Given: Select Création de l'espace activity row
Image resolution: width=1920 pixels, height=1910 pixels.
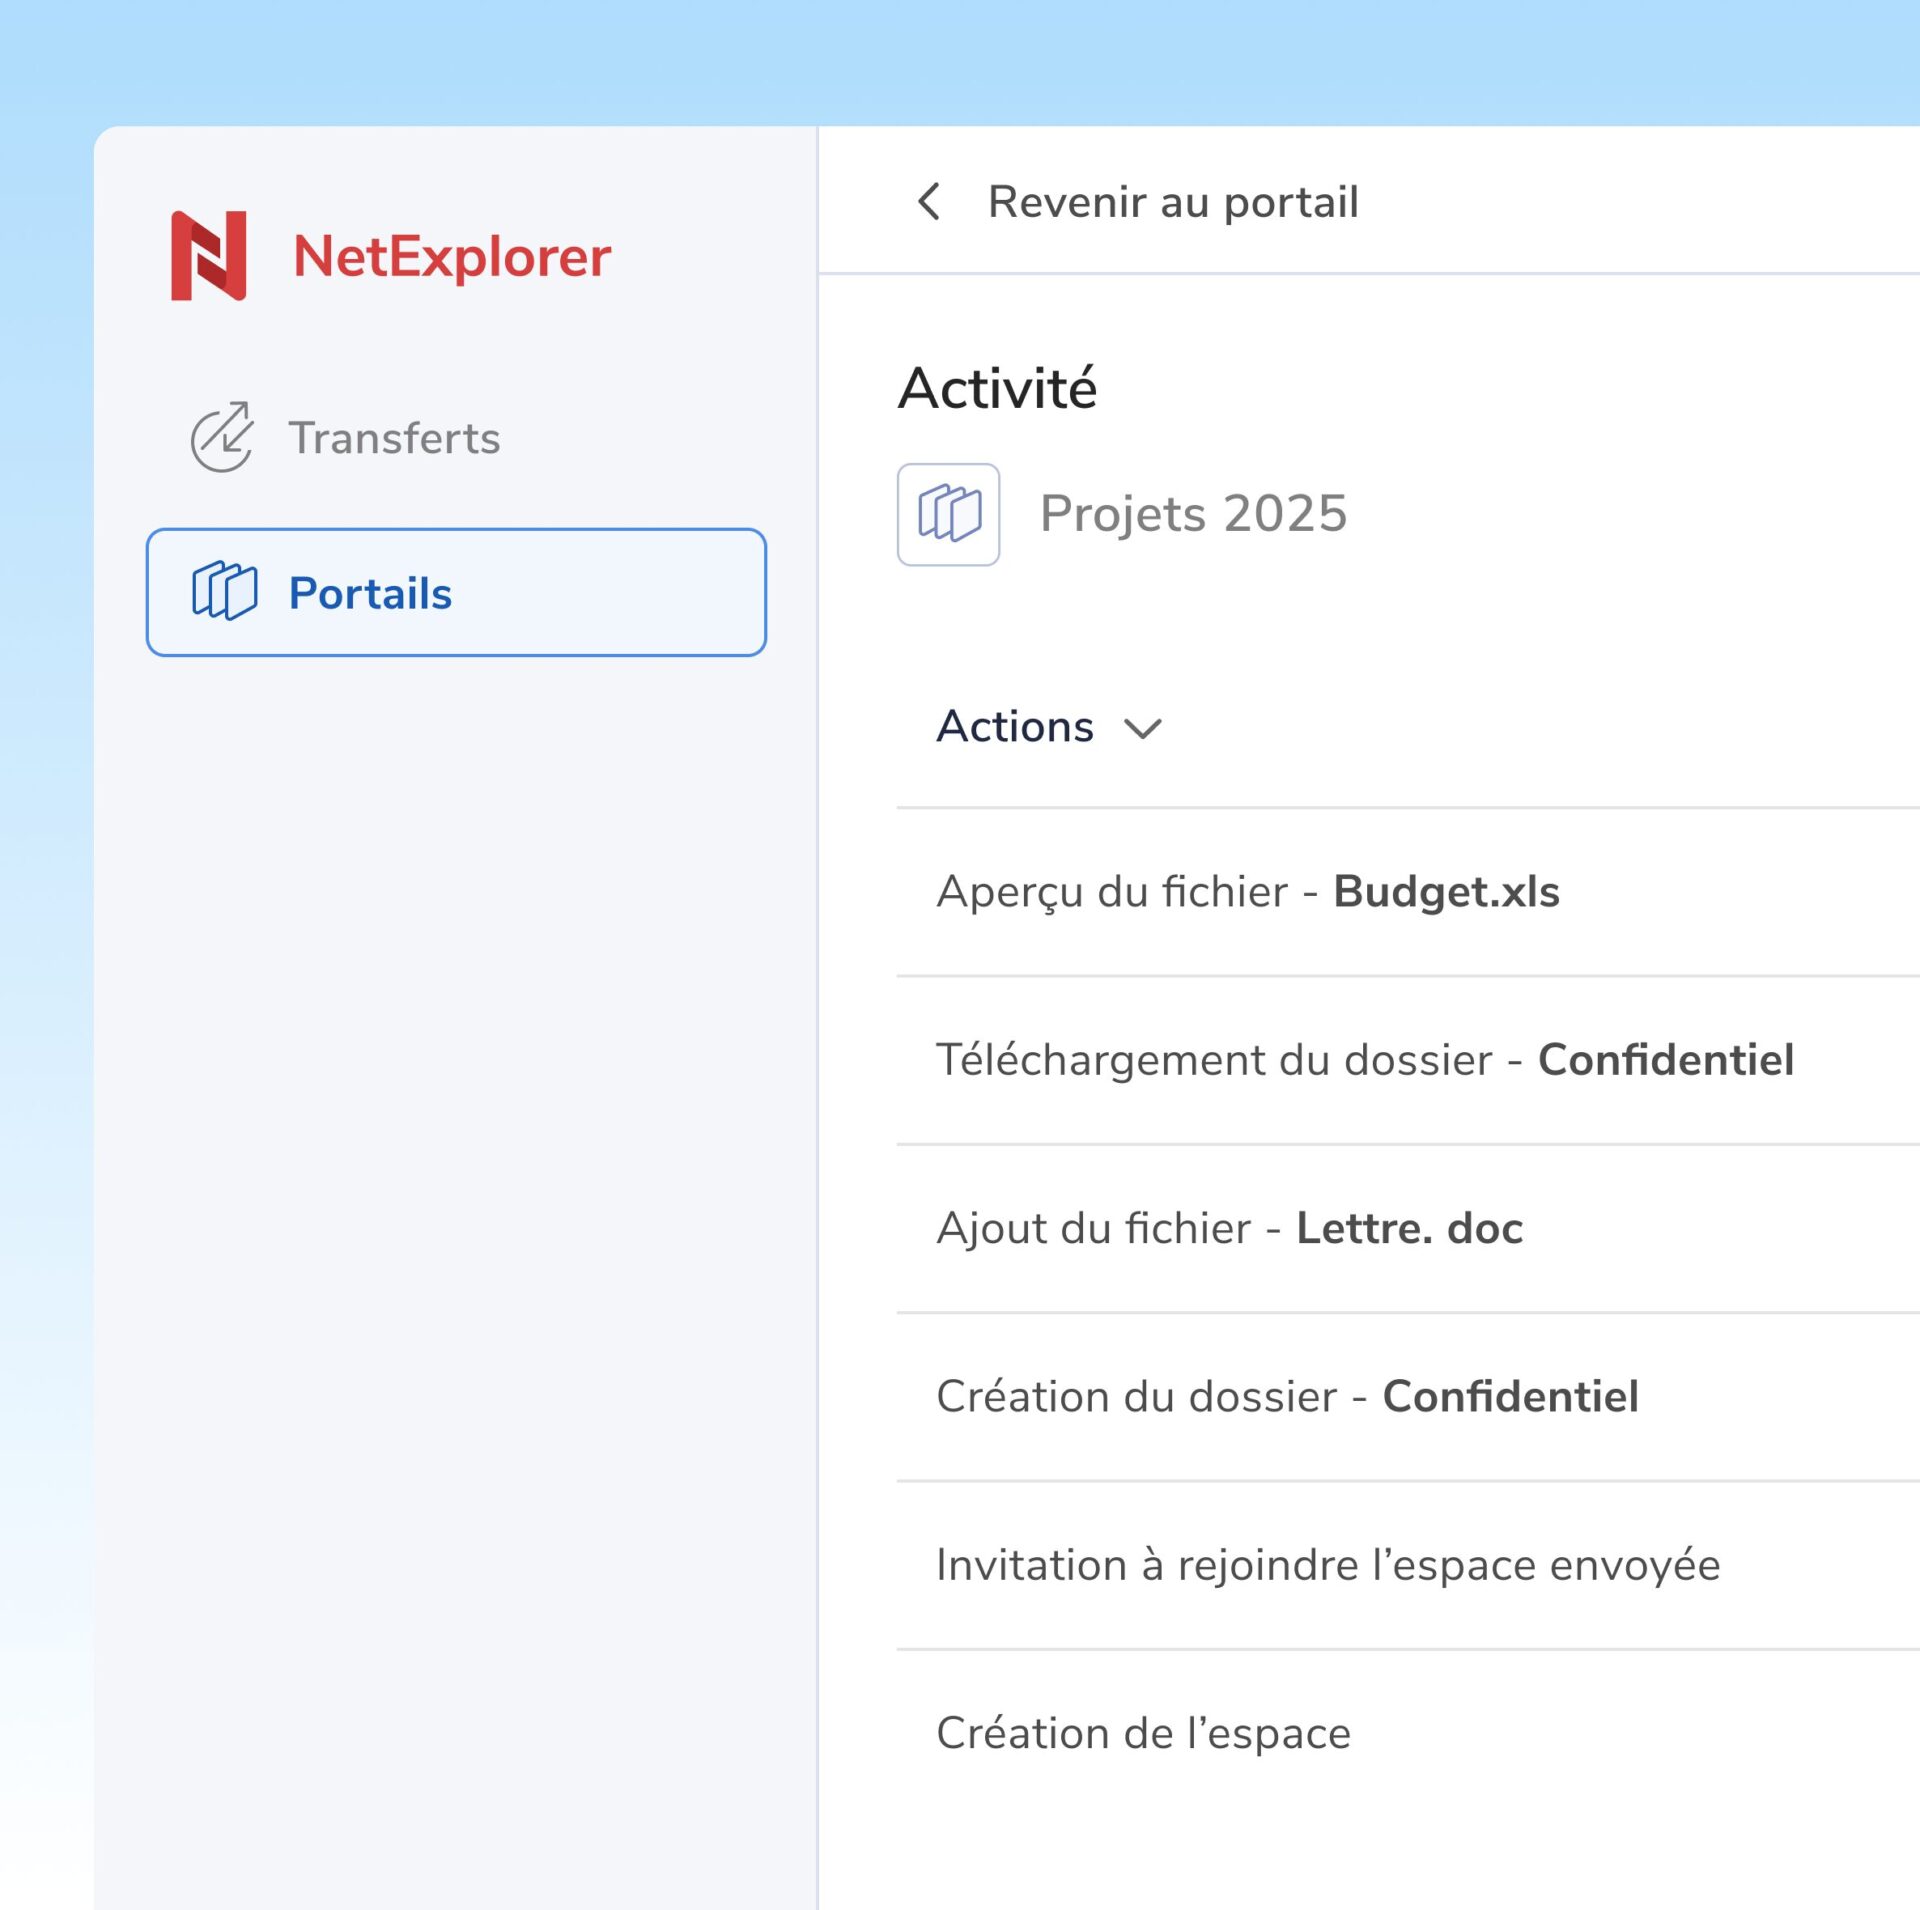Looking at the screenshot, I should (x=1142, y=1732).
